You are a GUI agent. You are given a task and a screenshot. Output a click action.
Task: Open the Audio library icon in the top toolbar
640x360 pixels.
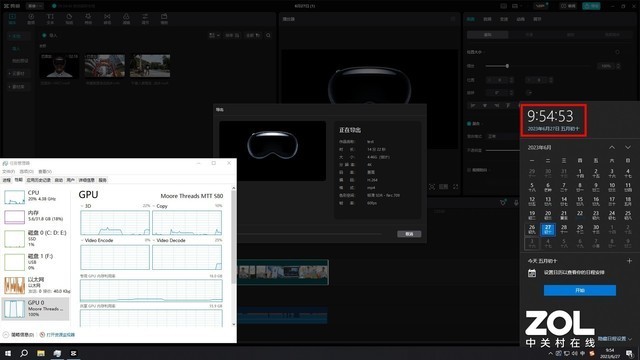(31, 18)
